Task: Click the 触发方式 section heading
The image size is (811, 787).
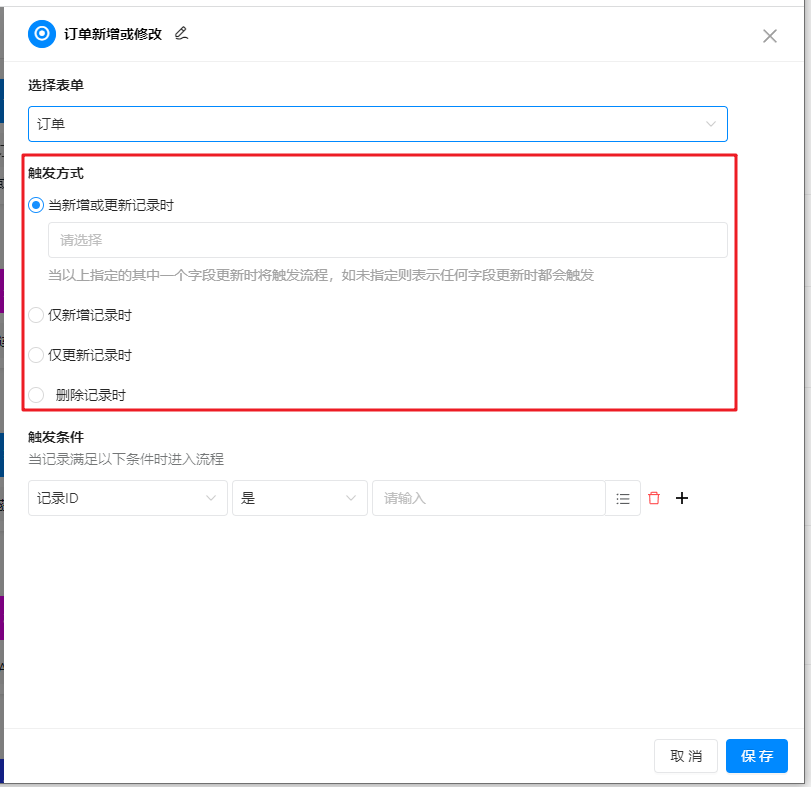Action: click(x=56, y=173)
